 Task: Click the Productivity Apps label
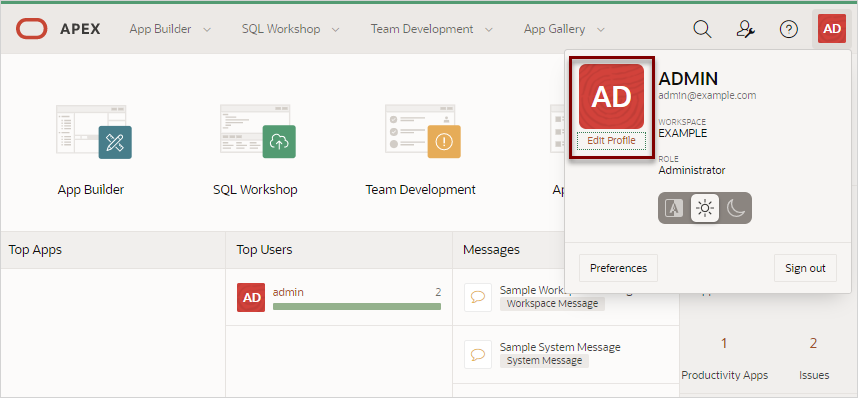(724, 376)
